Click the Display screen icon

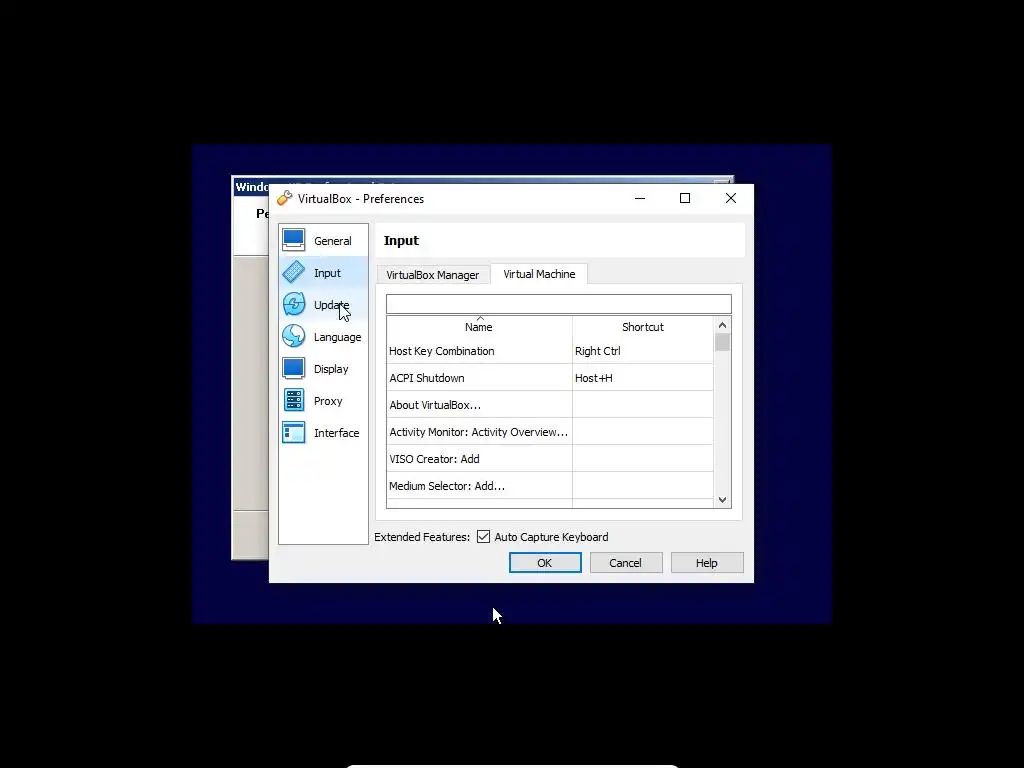click(x=293, y=368)
